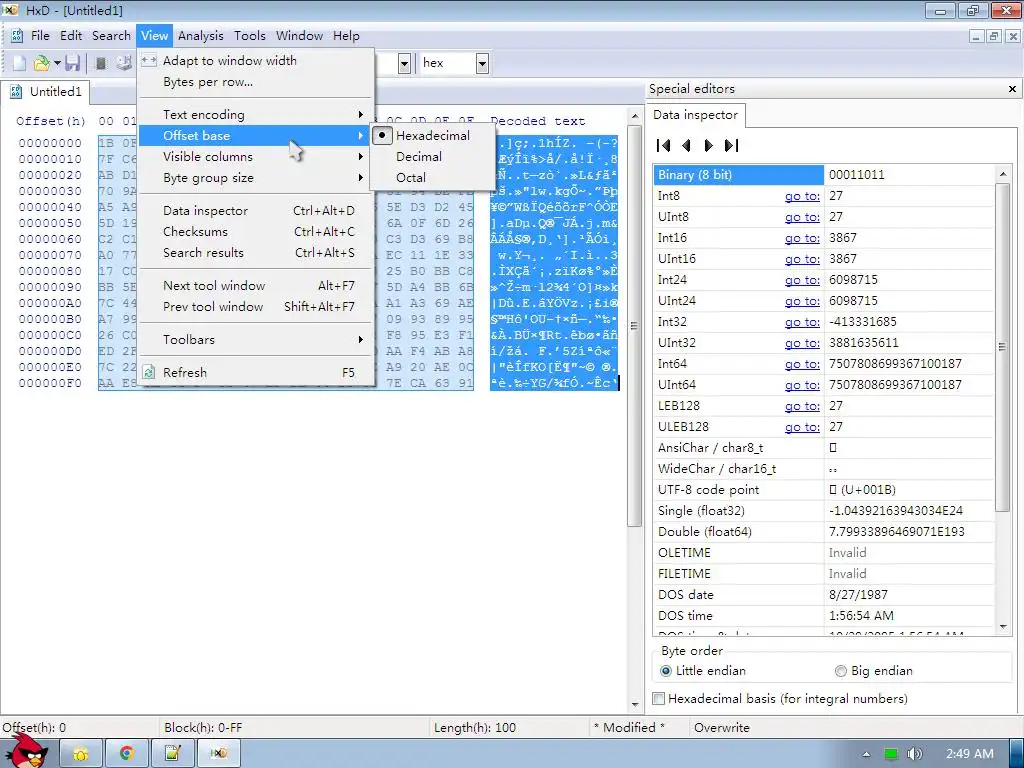The height and width of the screenshot is (768, 1024).
Task: Open the first pinned taskbar app
Action: click(81, 754)
